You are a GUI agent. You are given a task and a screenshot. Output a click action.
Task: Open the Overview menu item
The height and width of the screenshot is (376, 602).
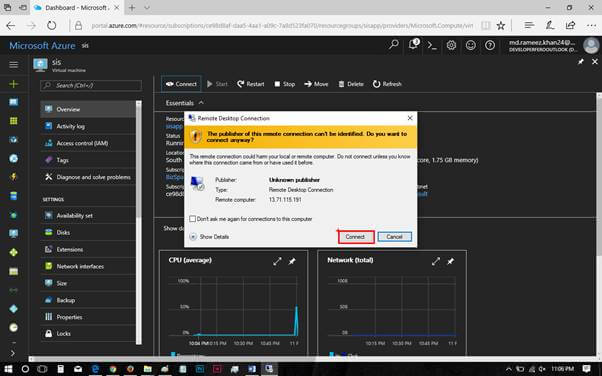pyautogui.click(x=88, y=109)
